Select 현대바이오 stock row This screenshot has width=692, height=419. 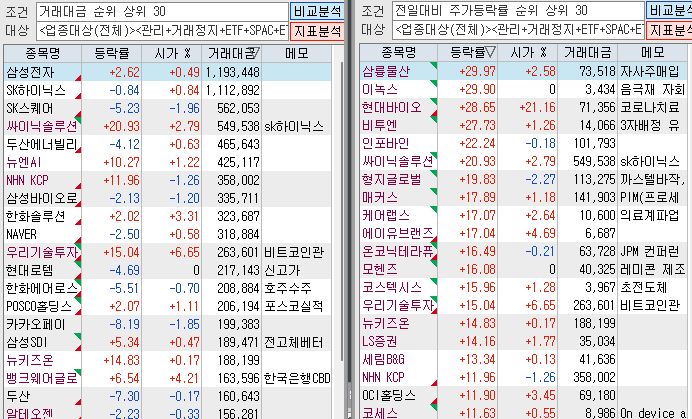click(523, 107)
